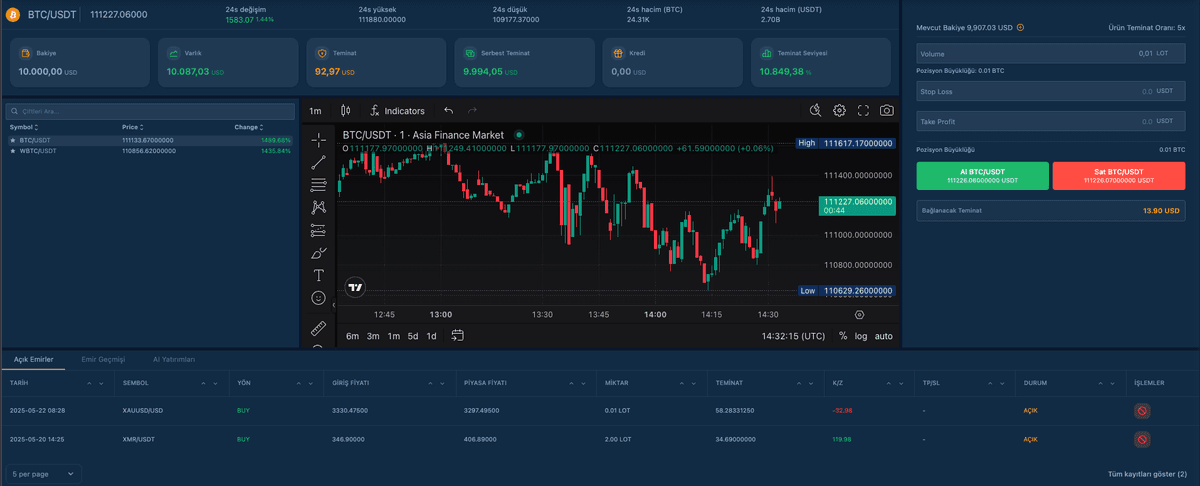Select the brush drawing tool
This screenshot has height=486, width=1200.
coord(319,253)
